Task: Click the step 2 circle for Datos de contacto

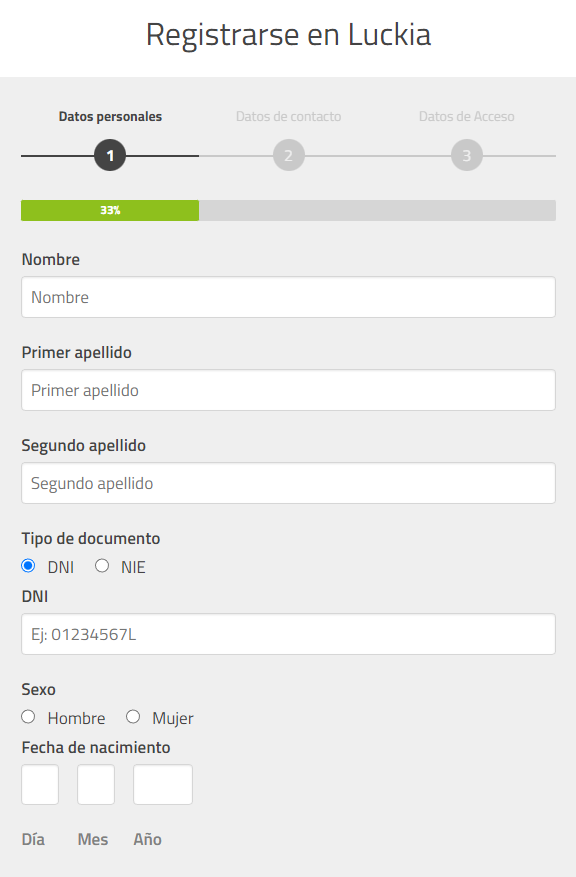Action: 288,155
